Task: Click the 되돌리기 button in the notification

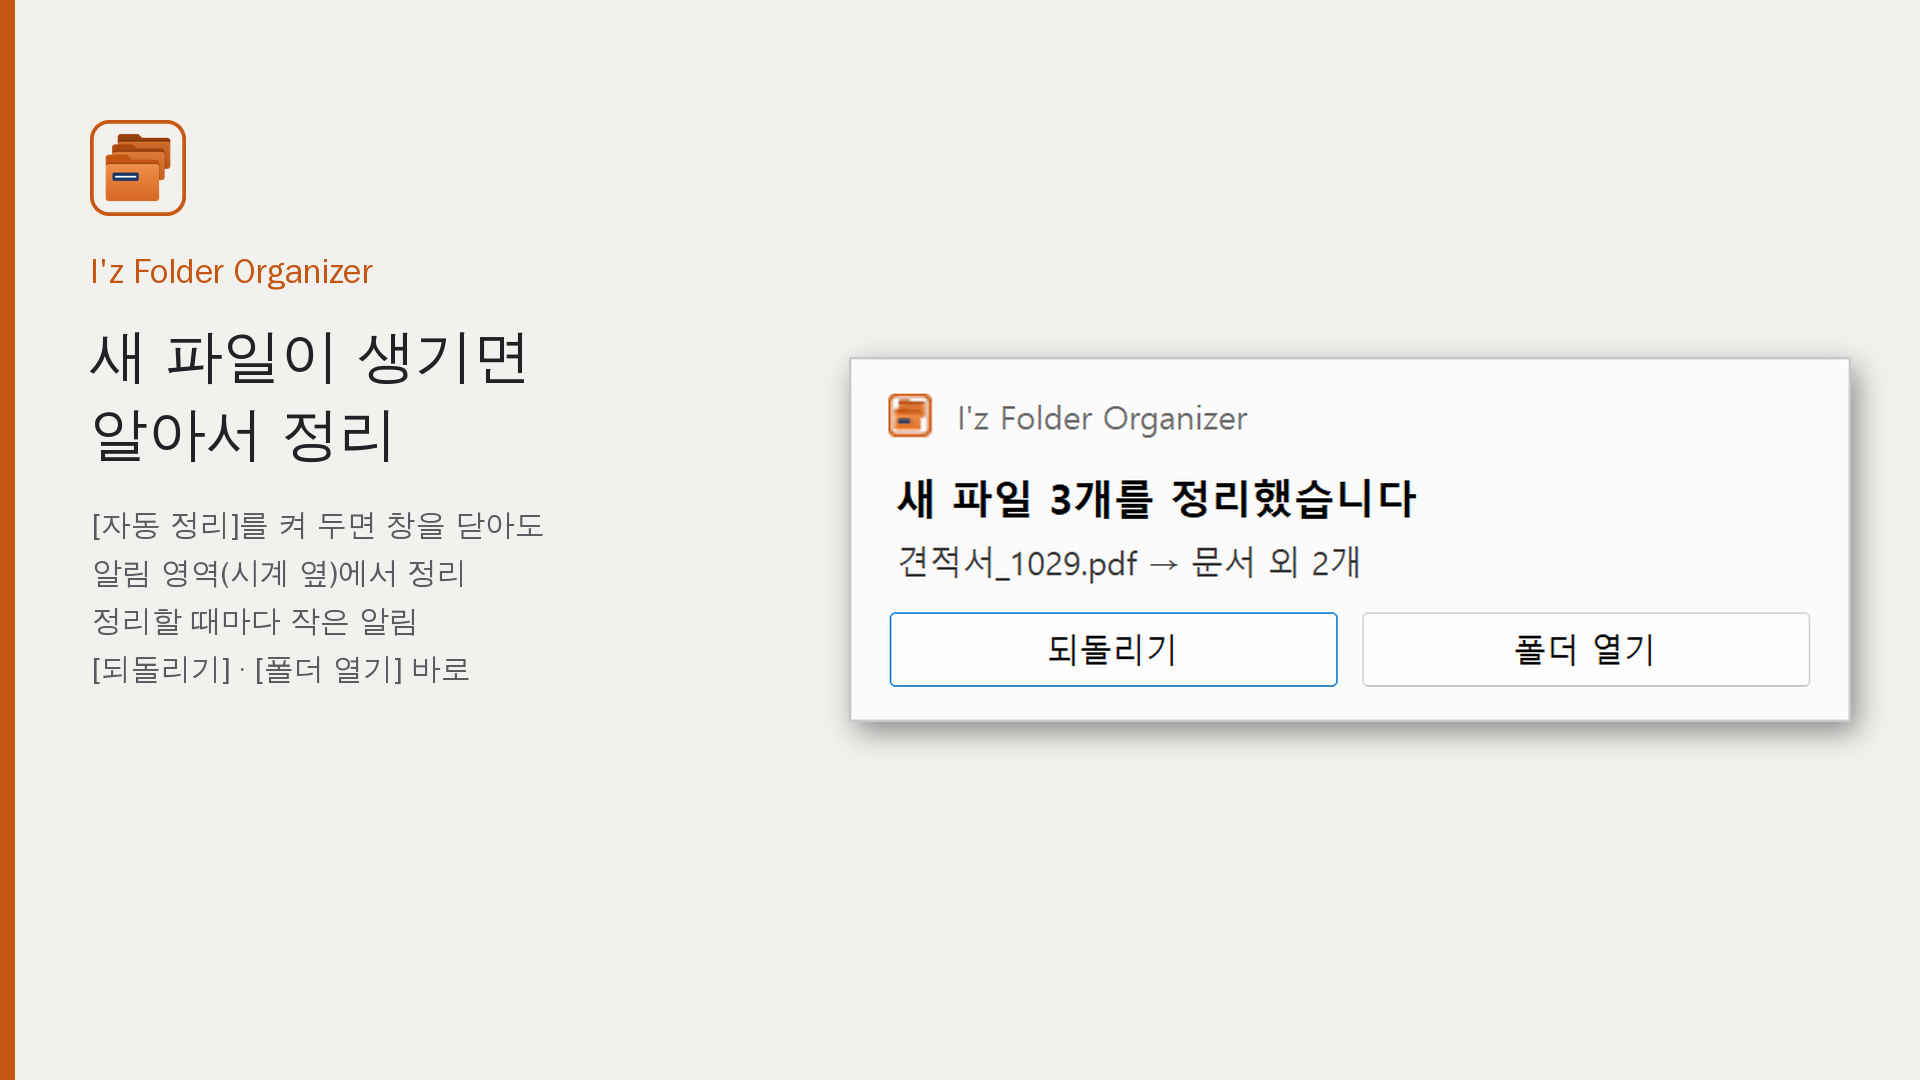Action: tap(1113, 650)
